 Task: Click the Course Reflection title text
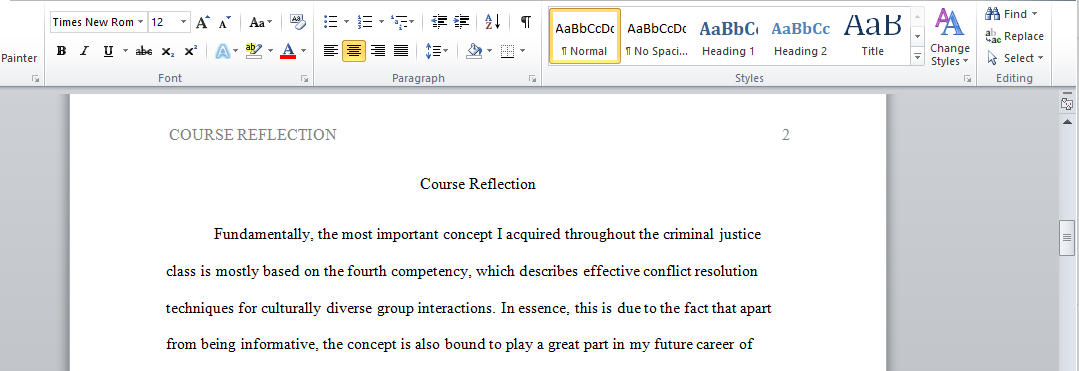478,184
